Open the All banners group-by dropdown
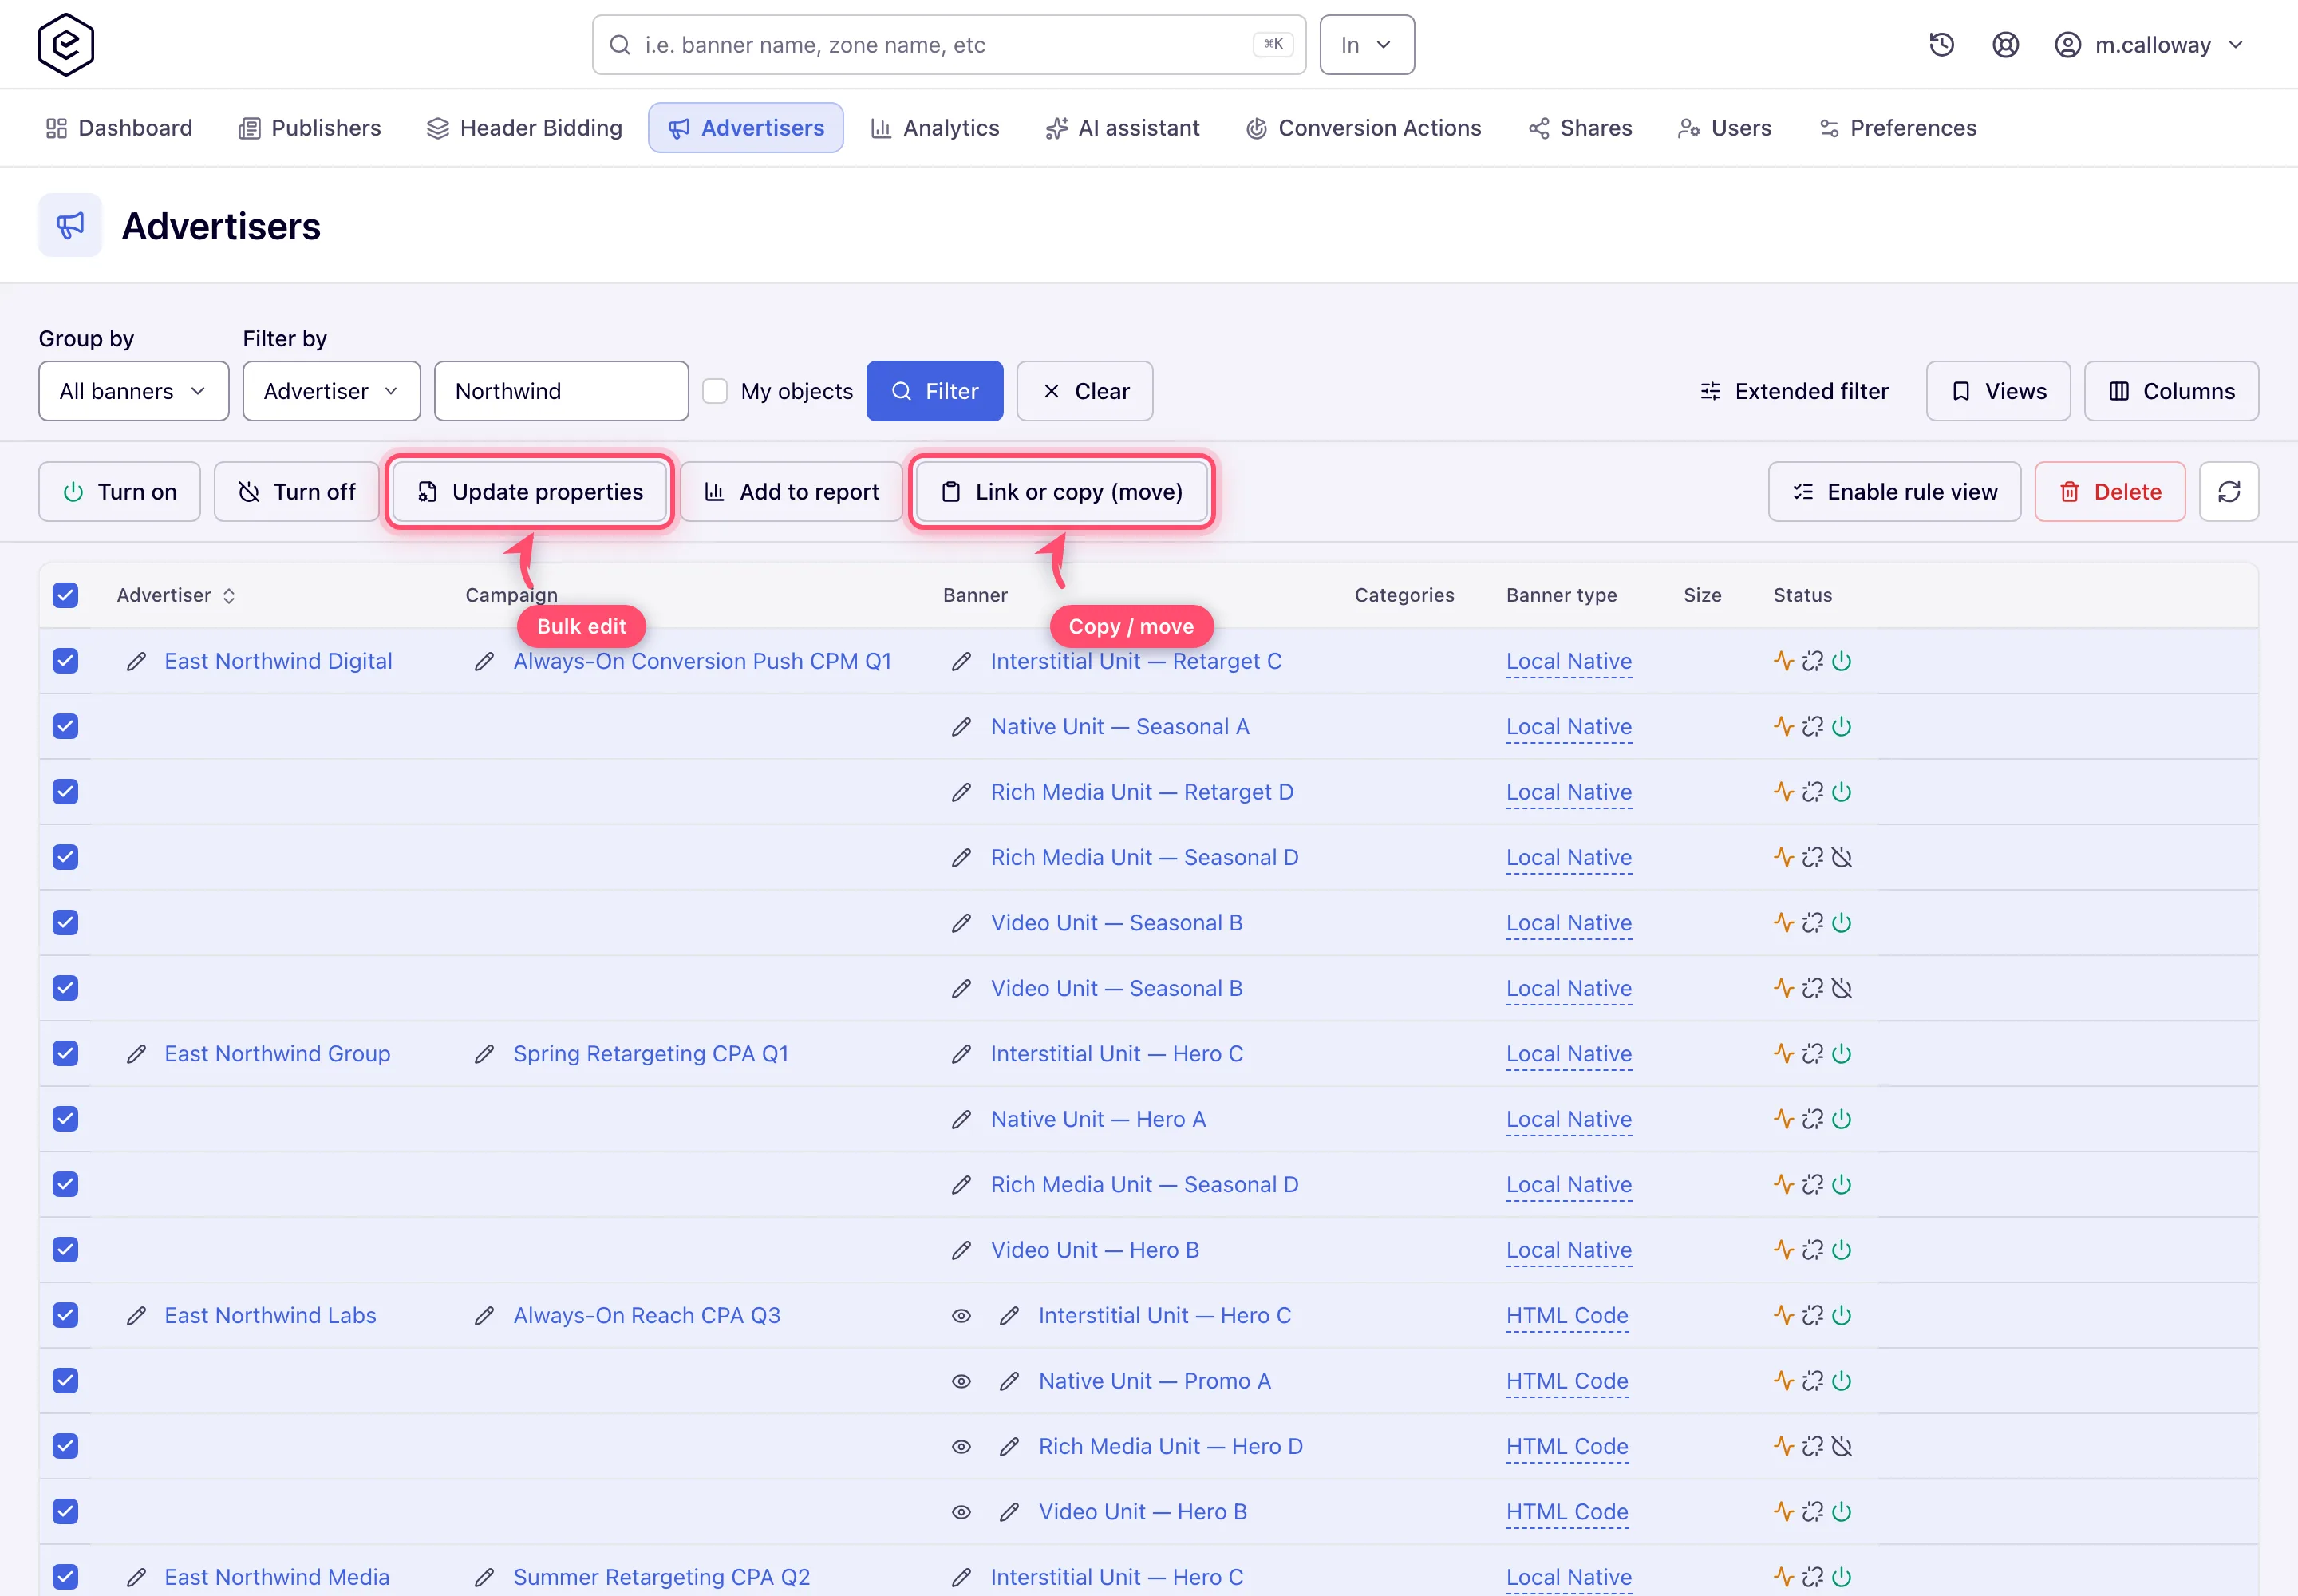Screen dimensions: 2298x1596 (x=134, y=391)
